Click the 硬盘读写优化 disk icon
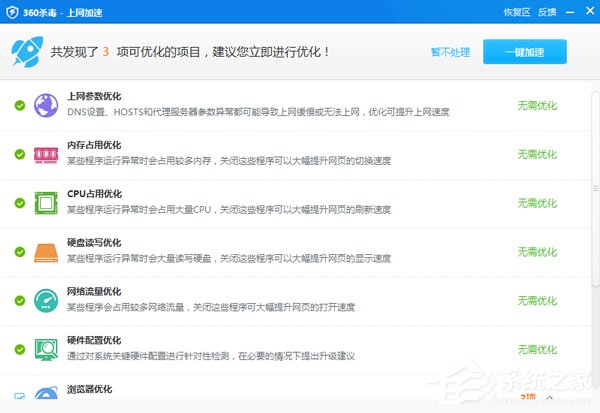The height and width of the screenshot is (413, 600). 47,252
